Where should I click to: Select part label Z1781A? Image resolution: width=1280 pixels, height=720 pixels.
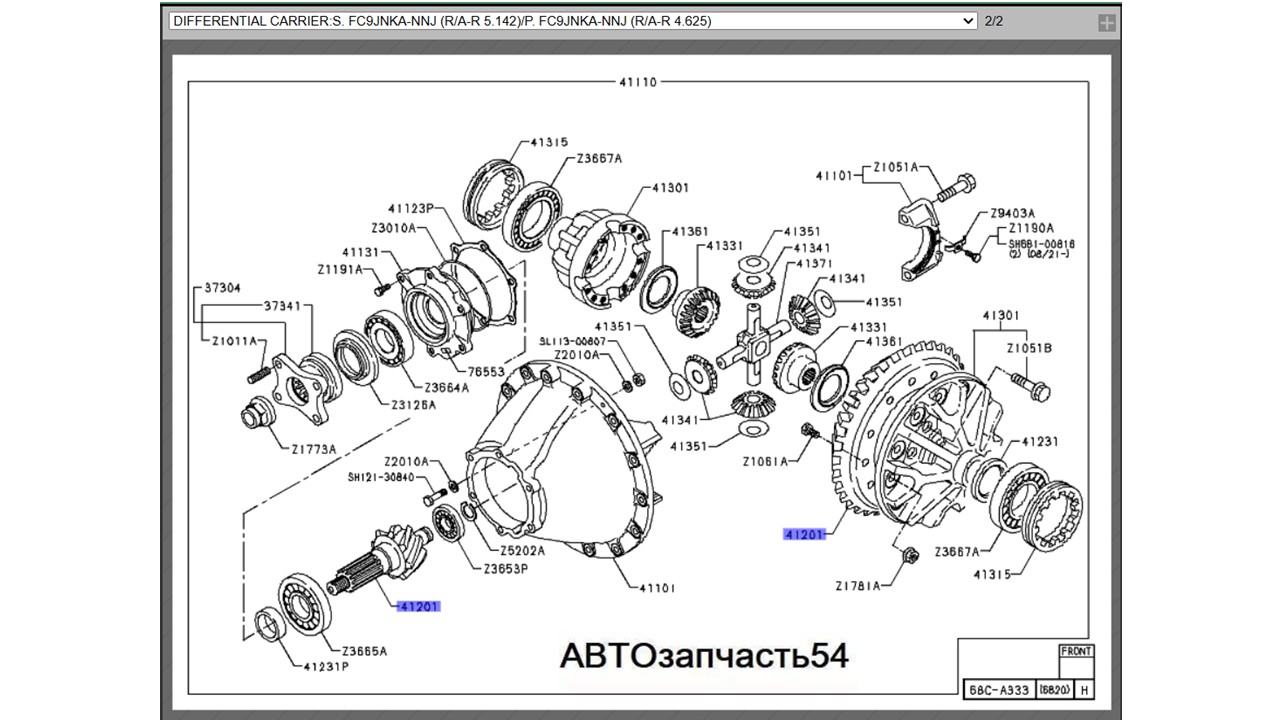point(859,585)
